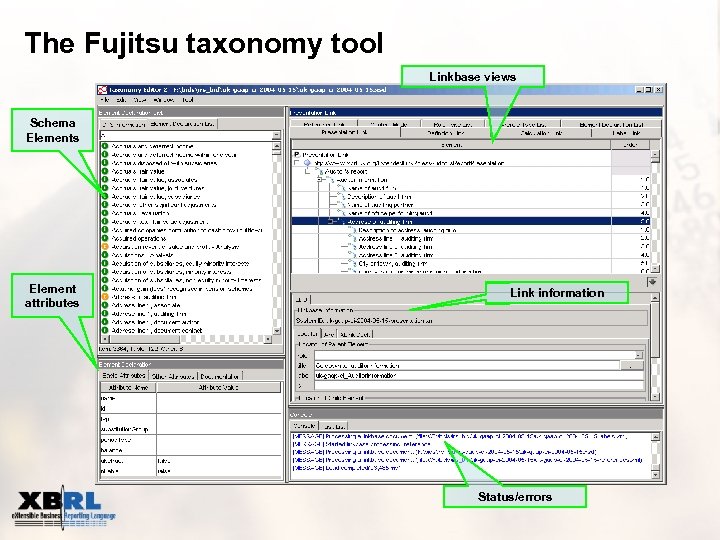This screenshot has width=720, height=540.
Task: Select the Presentation Link tab
Action: coord(345,132)
